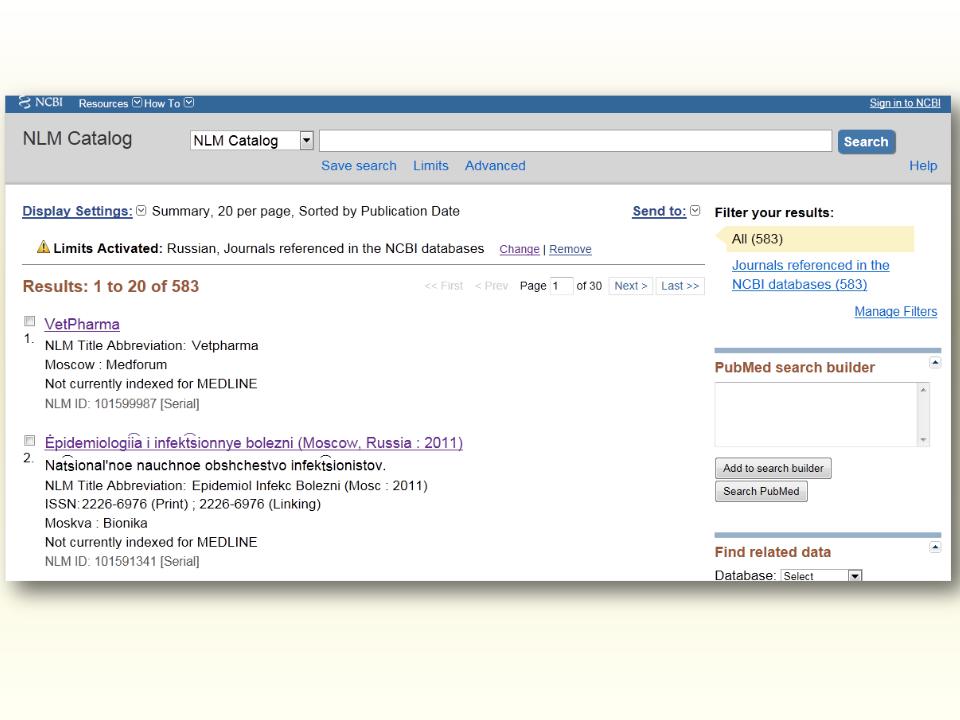
Task: Click Sign in to NCBI link
Action: point(904,103)
